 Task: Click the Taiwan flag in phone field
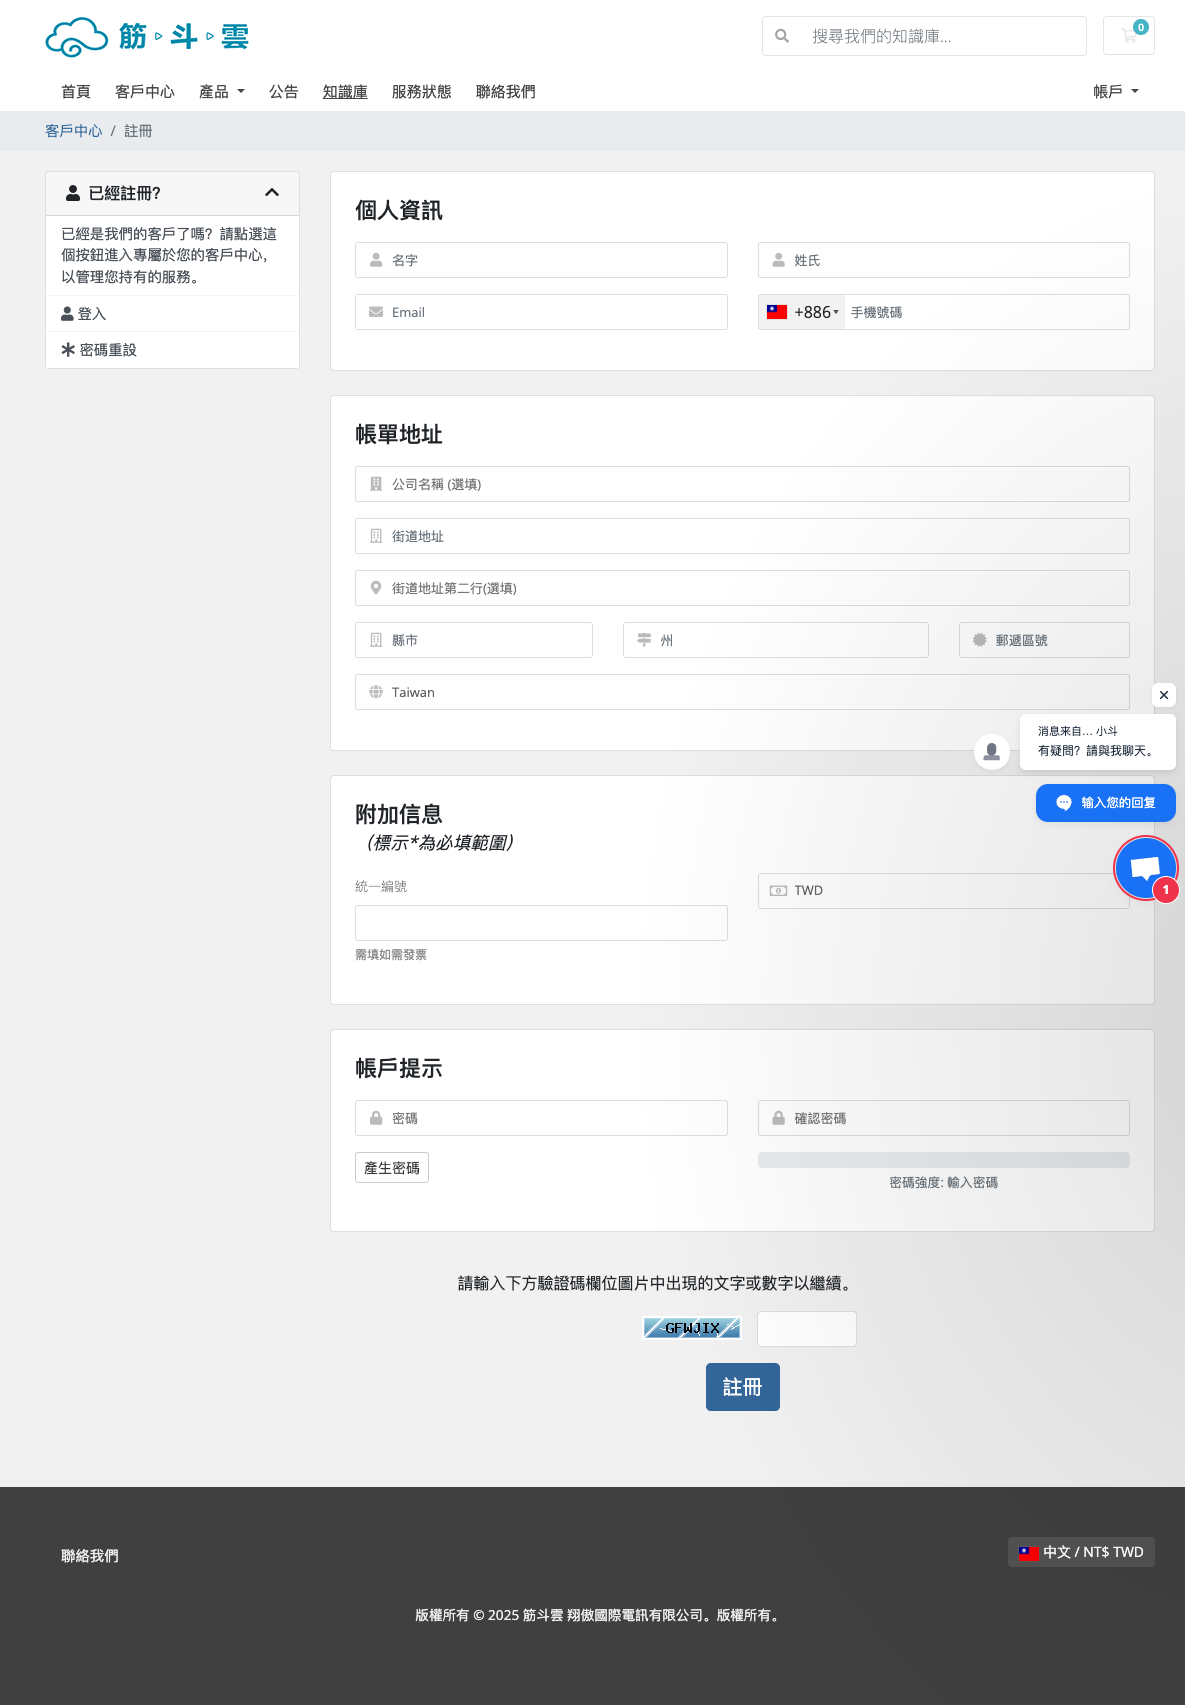pos(777,312)
